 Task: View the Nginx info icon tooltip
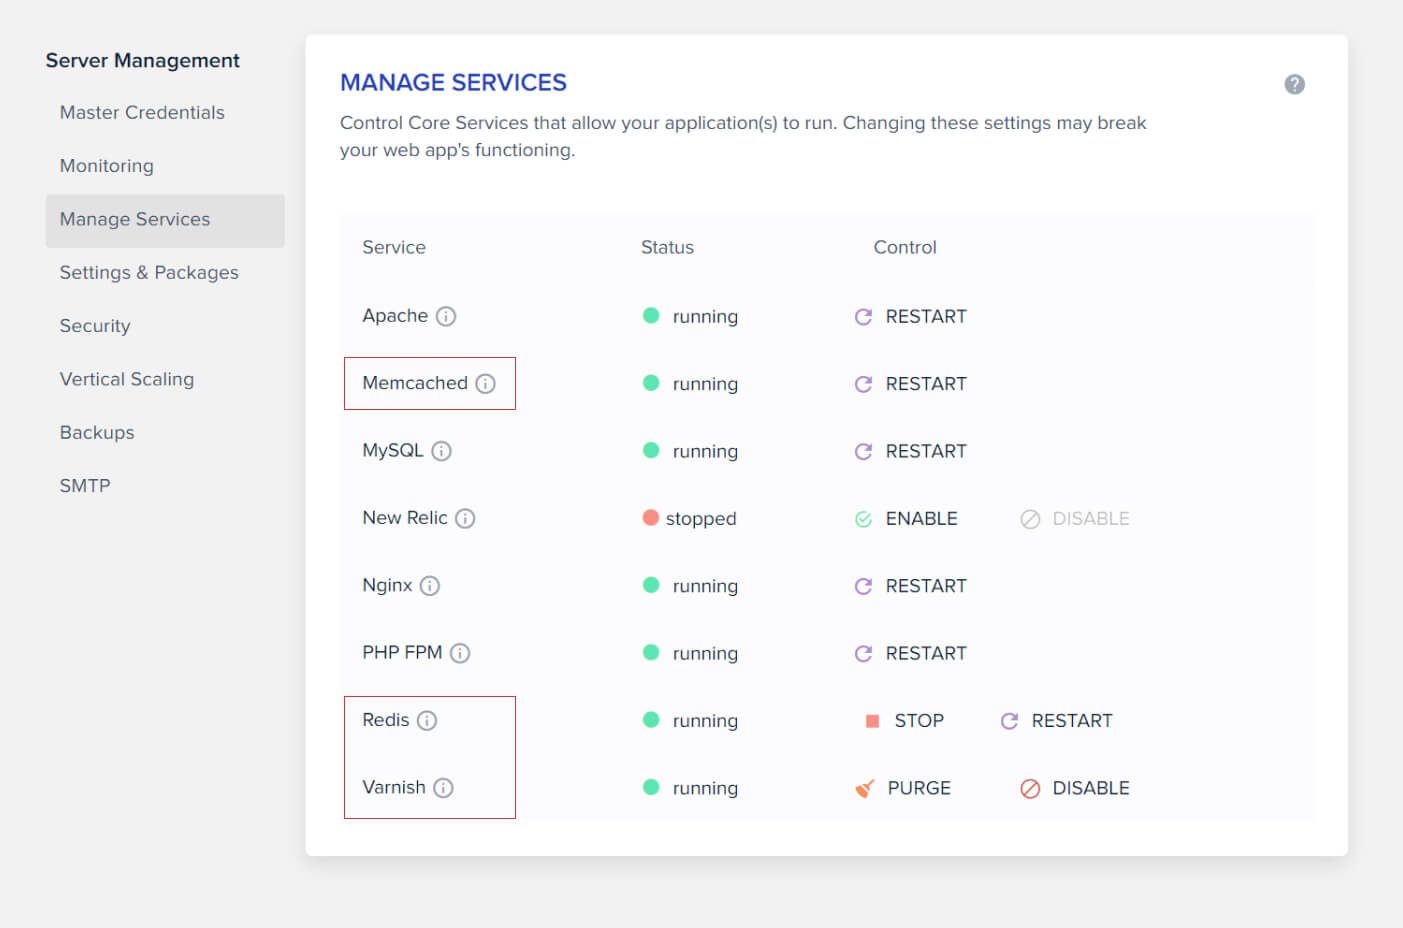click(430, 586)
